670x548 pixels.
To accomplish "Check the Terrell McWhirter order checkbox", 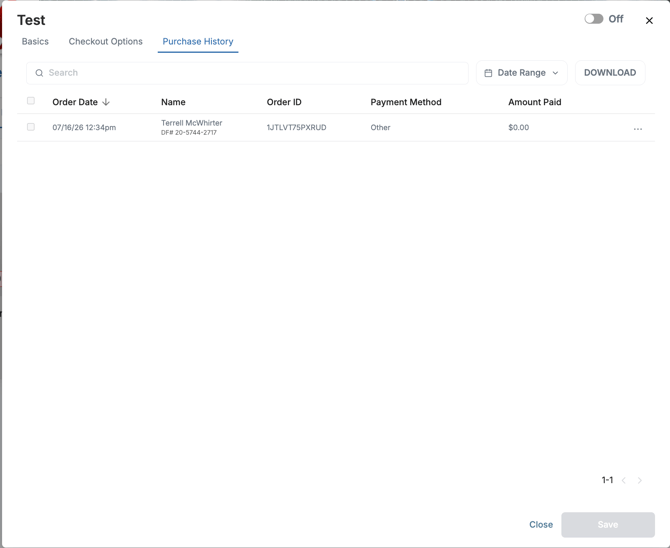I will coord(31,127).
